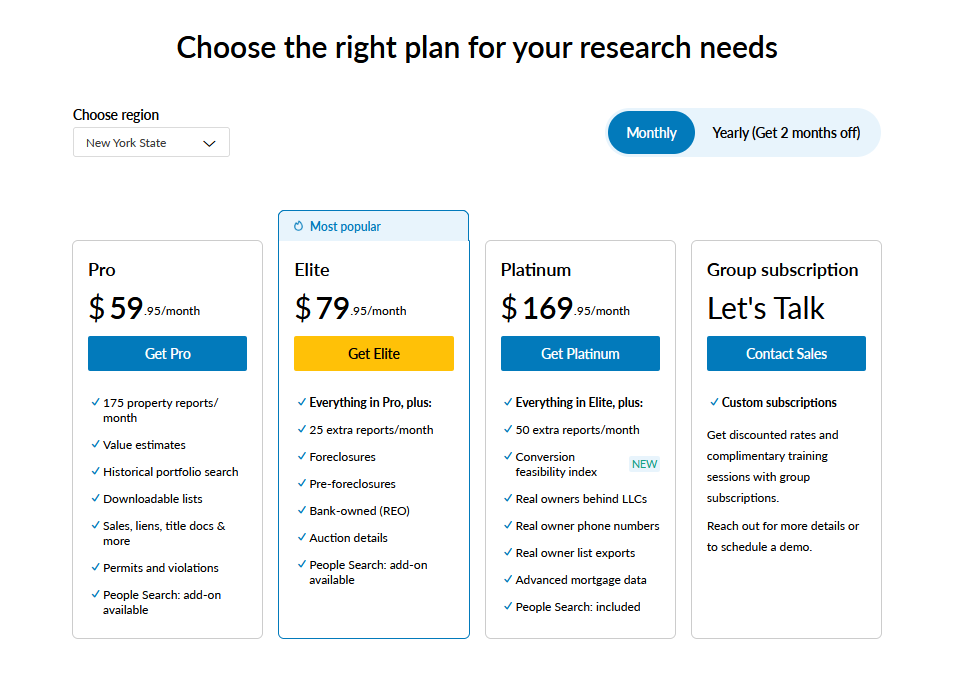
Task: Click the chevron arrow in region selector
Action: [209, 144]
